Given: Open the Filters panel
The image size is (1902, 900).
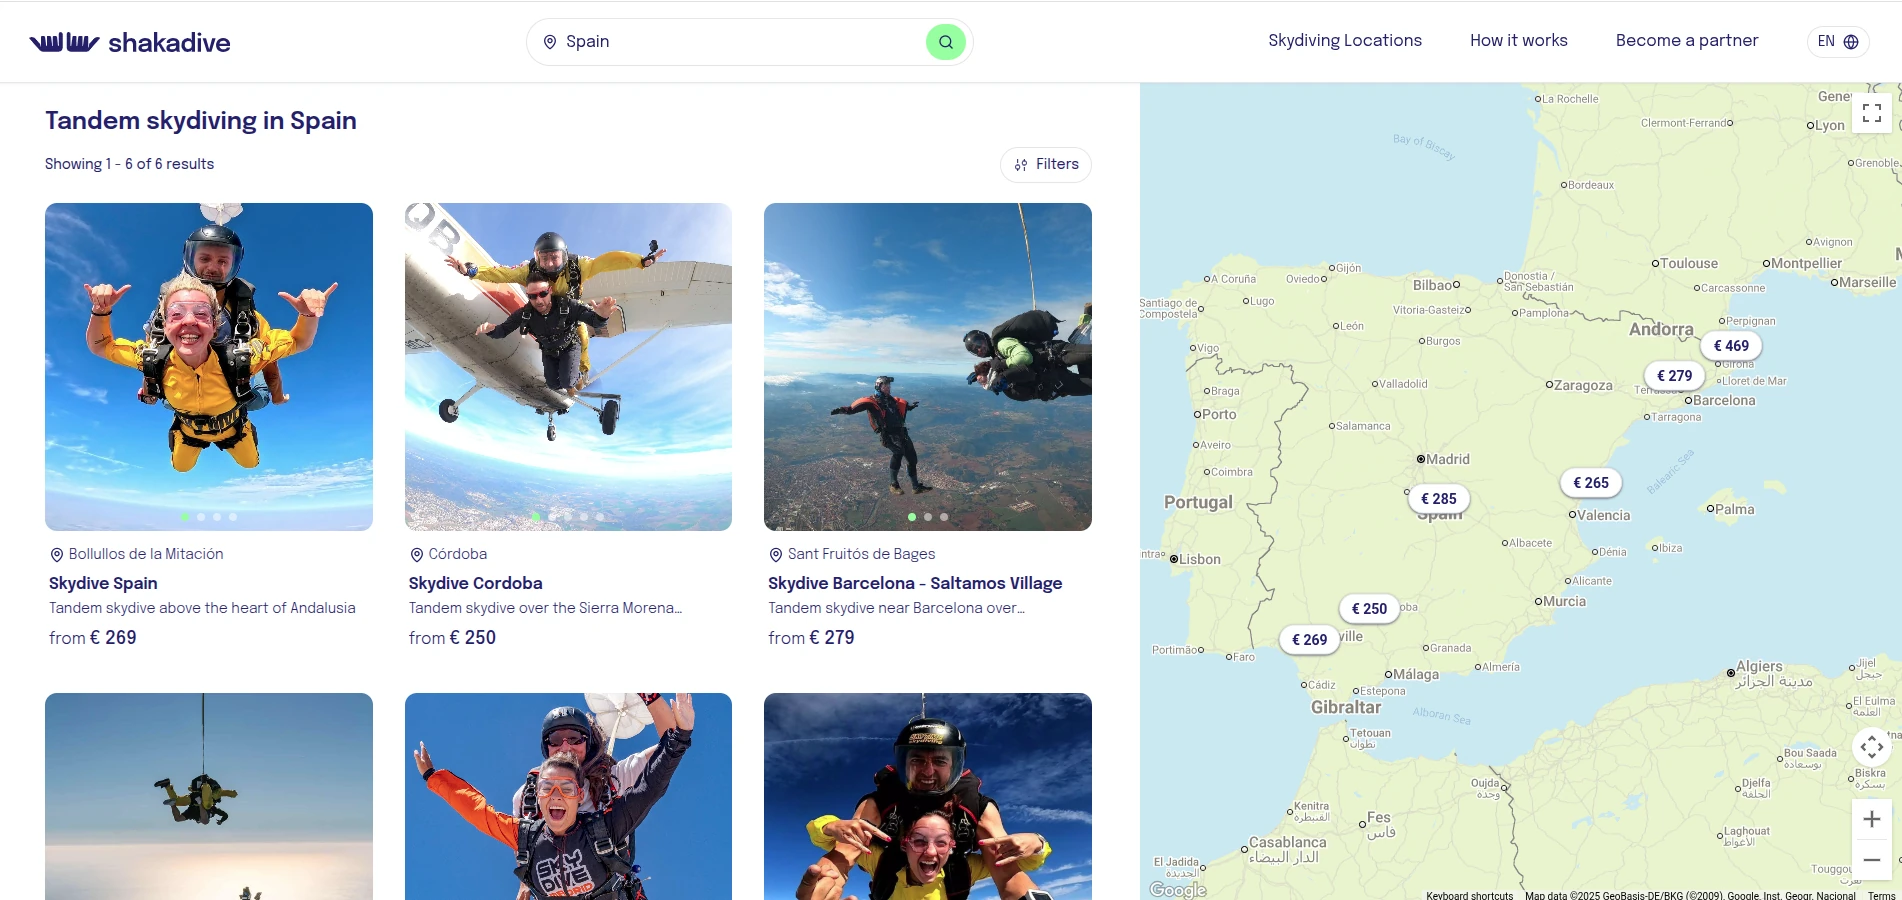Looking at the screenshot, I should pyautogui.click(x=1046, y=165).
